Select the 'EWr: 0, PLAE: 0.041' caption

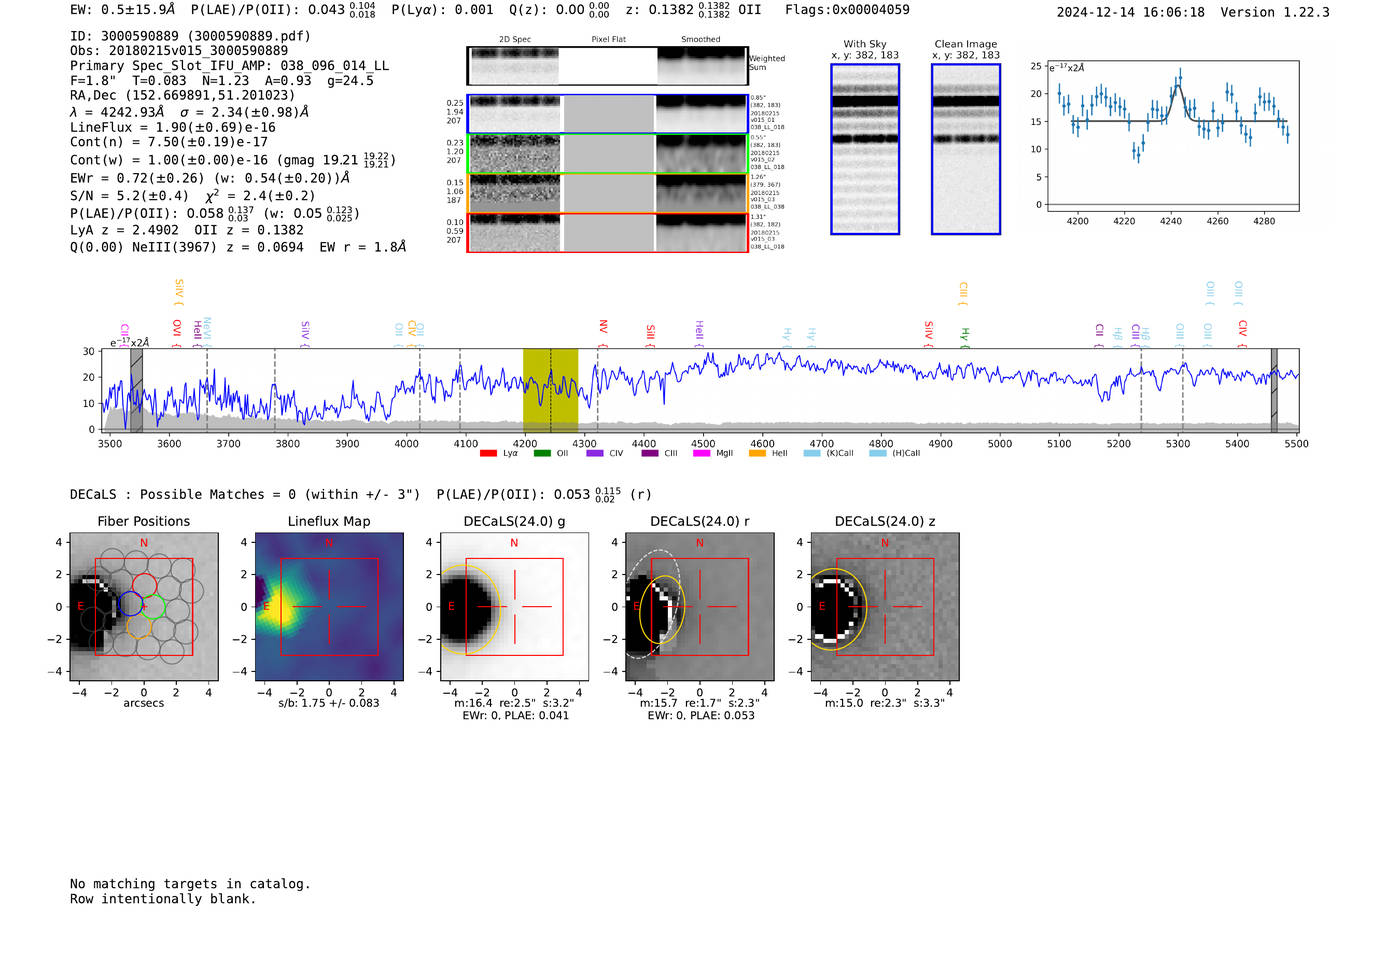(515, 715)
